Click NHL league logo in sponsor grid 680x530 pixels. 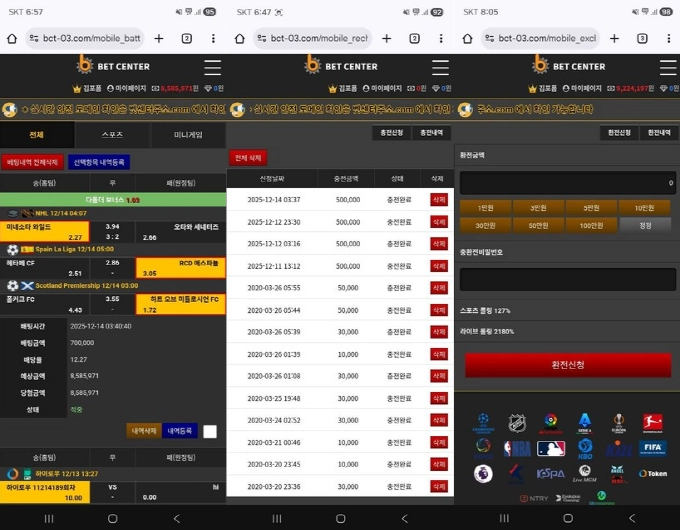(x=517, y=423)
